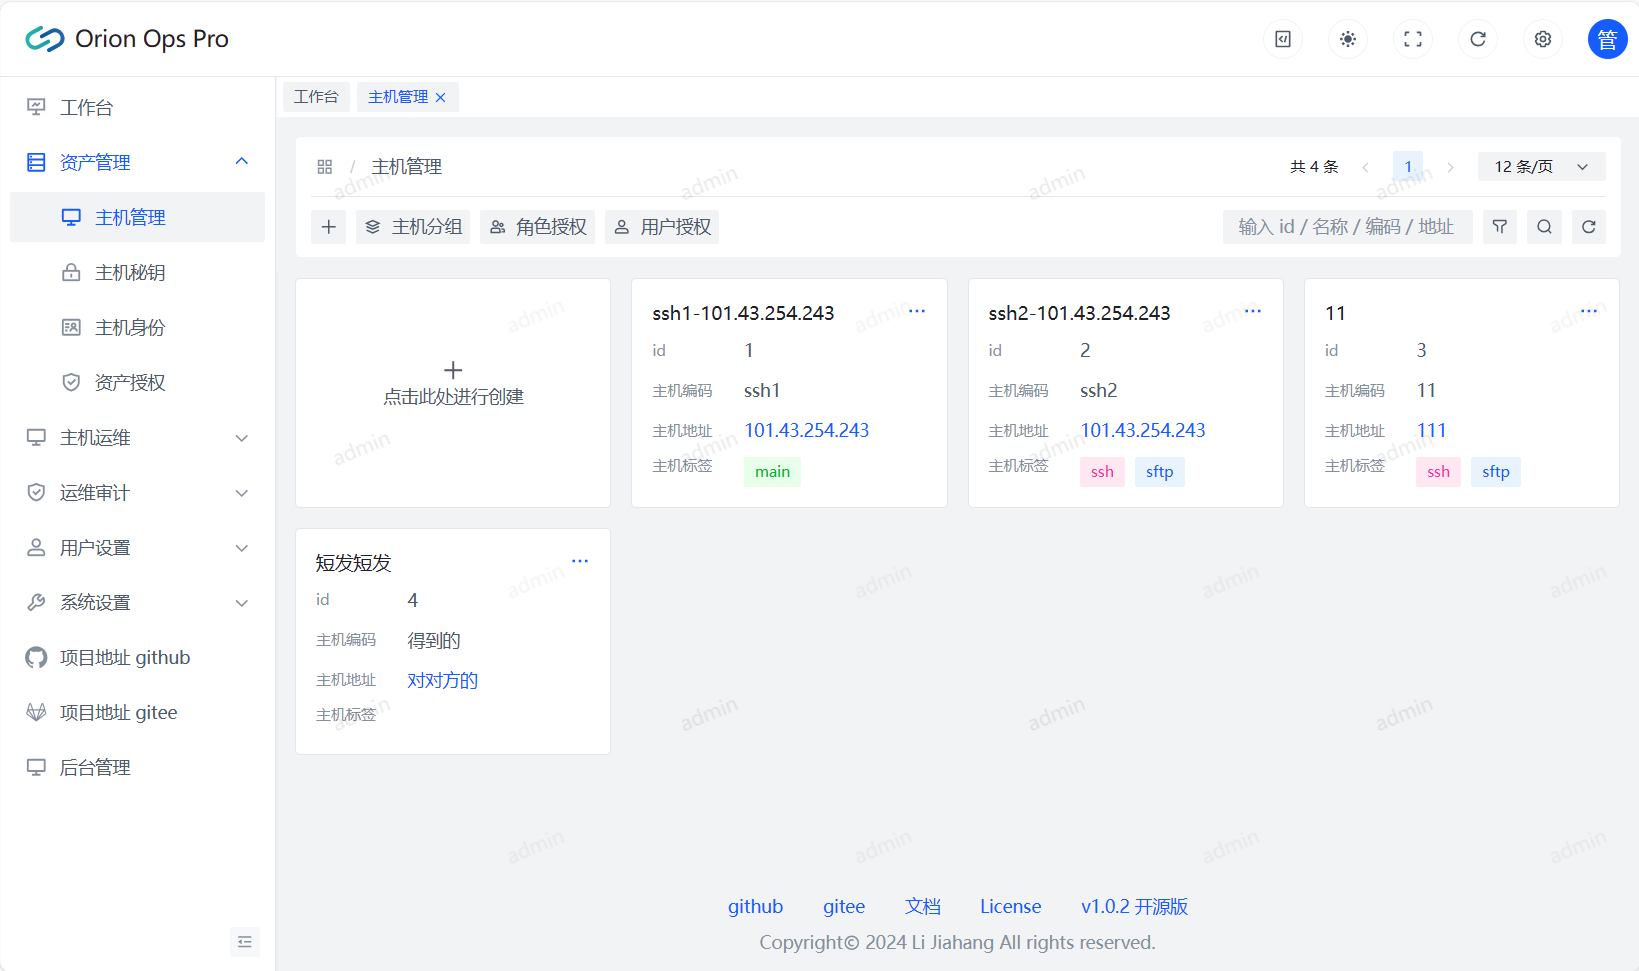Click the 角色授权 button
This screenshot has width=1639, height=971.
click(537, 227)
